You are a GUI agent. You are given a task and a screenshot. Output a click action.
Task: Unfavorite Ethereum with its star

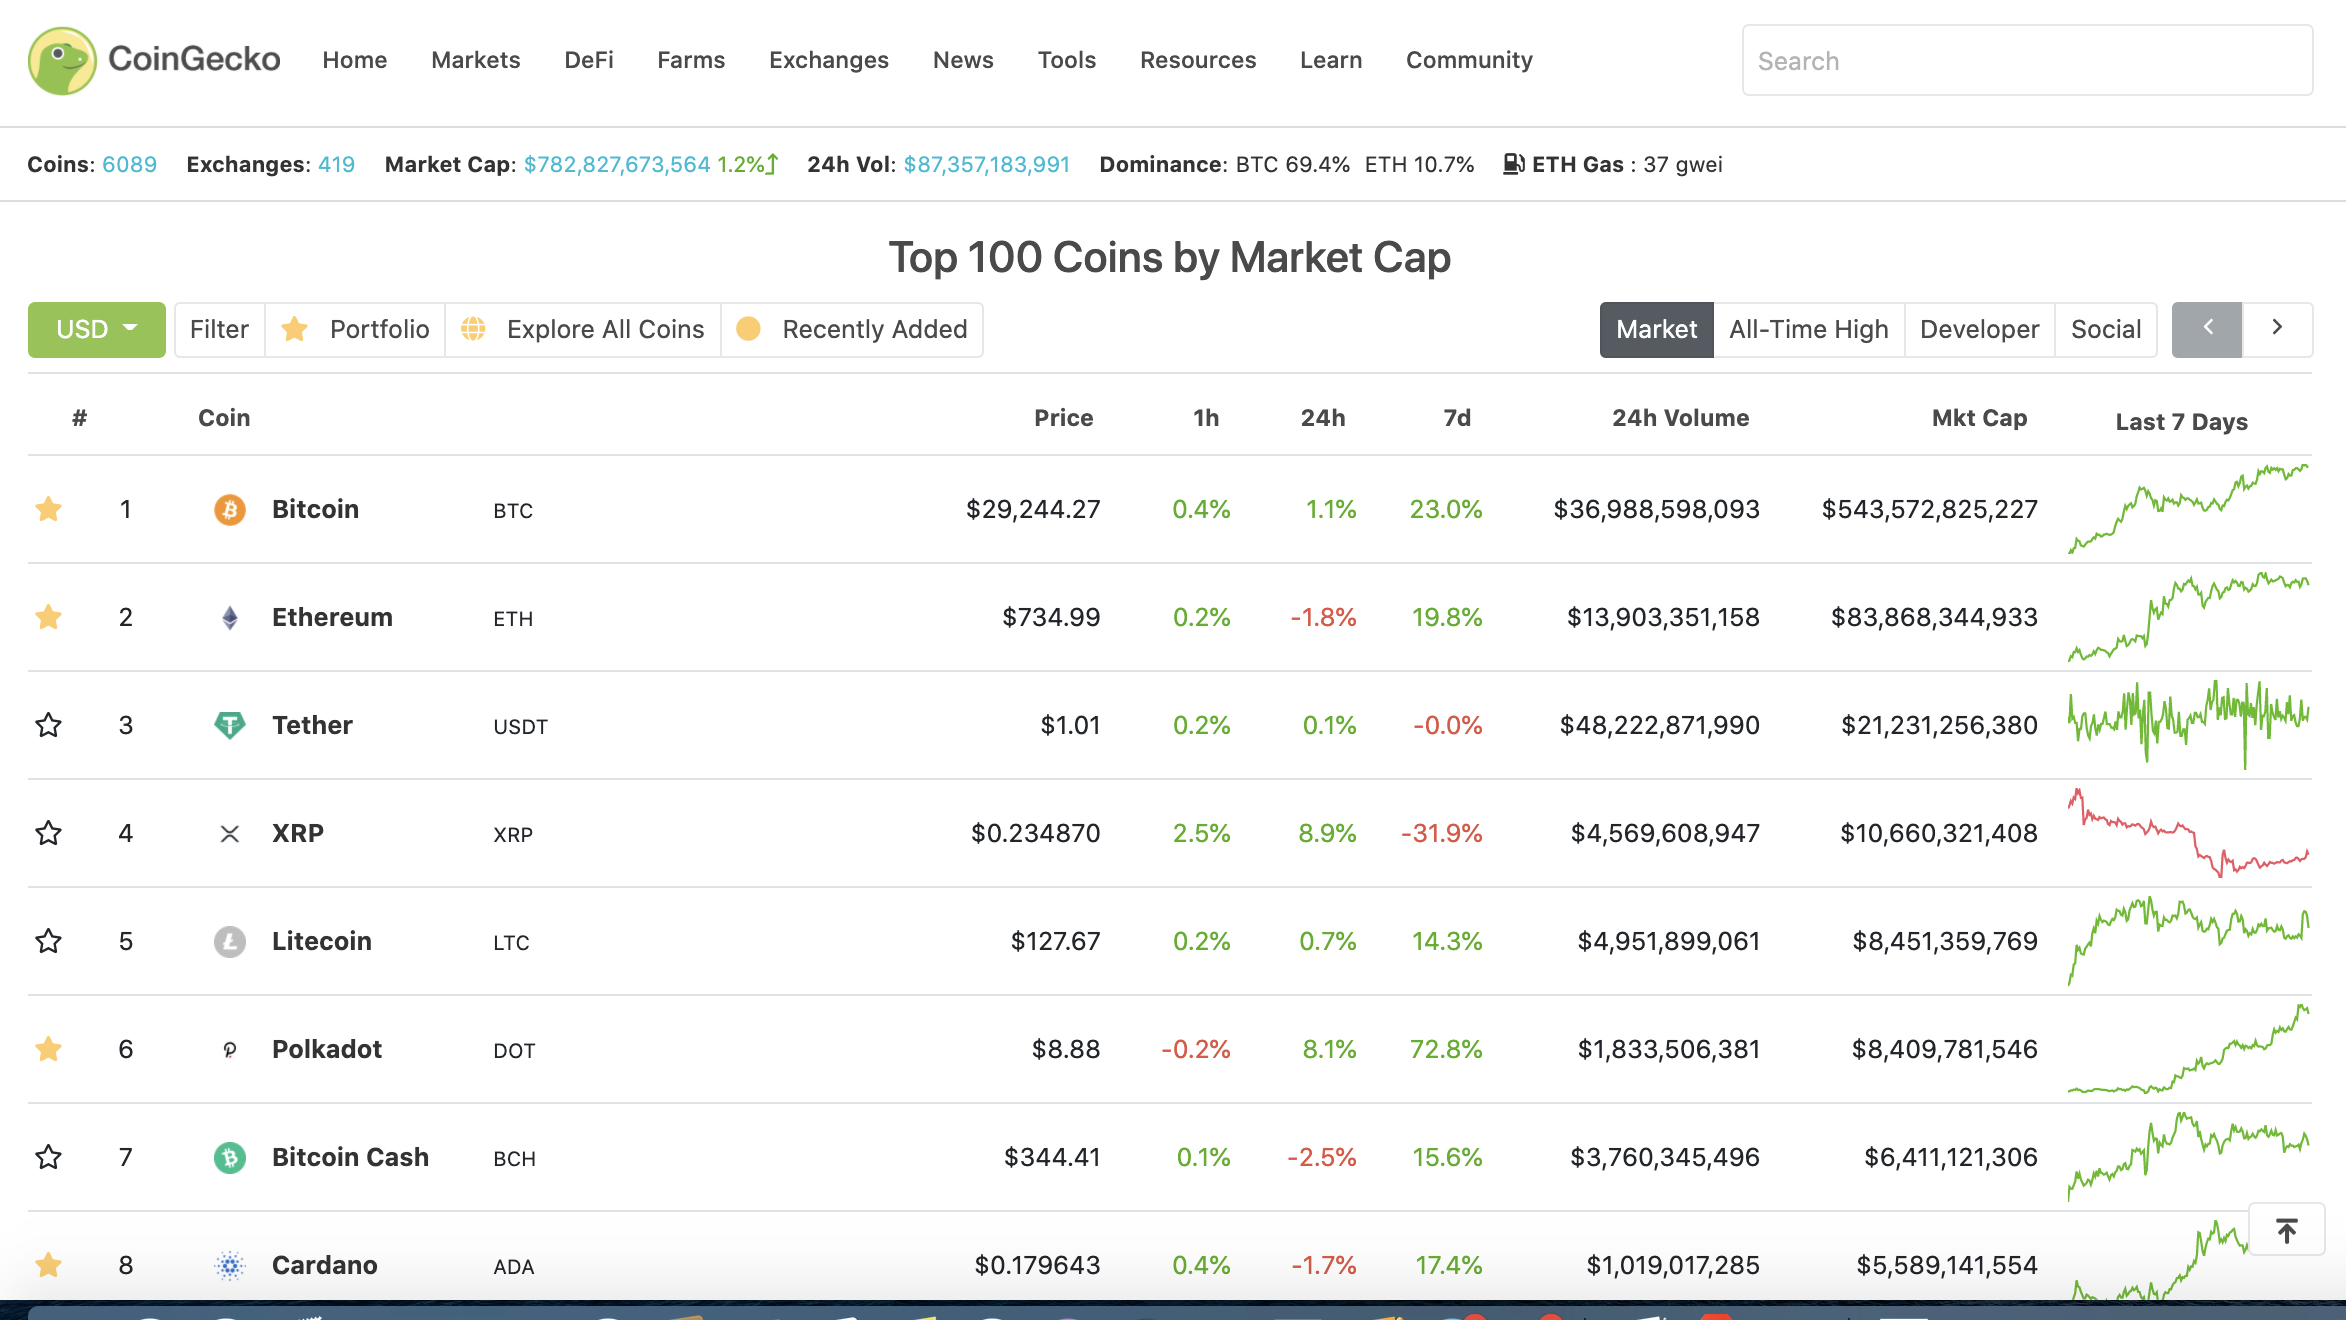pos(48,617)
